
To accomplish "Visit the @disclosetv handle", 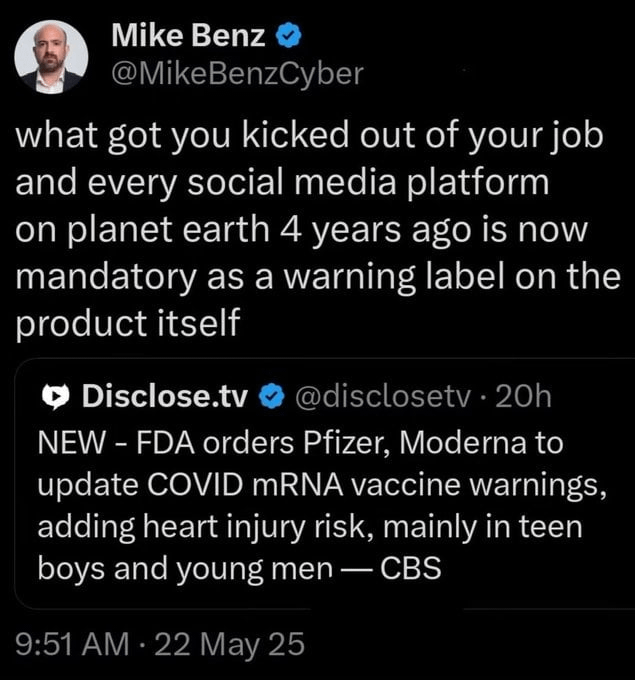I will pyautogui.click(x=383, y=397).
